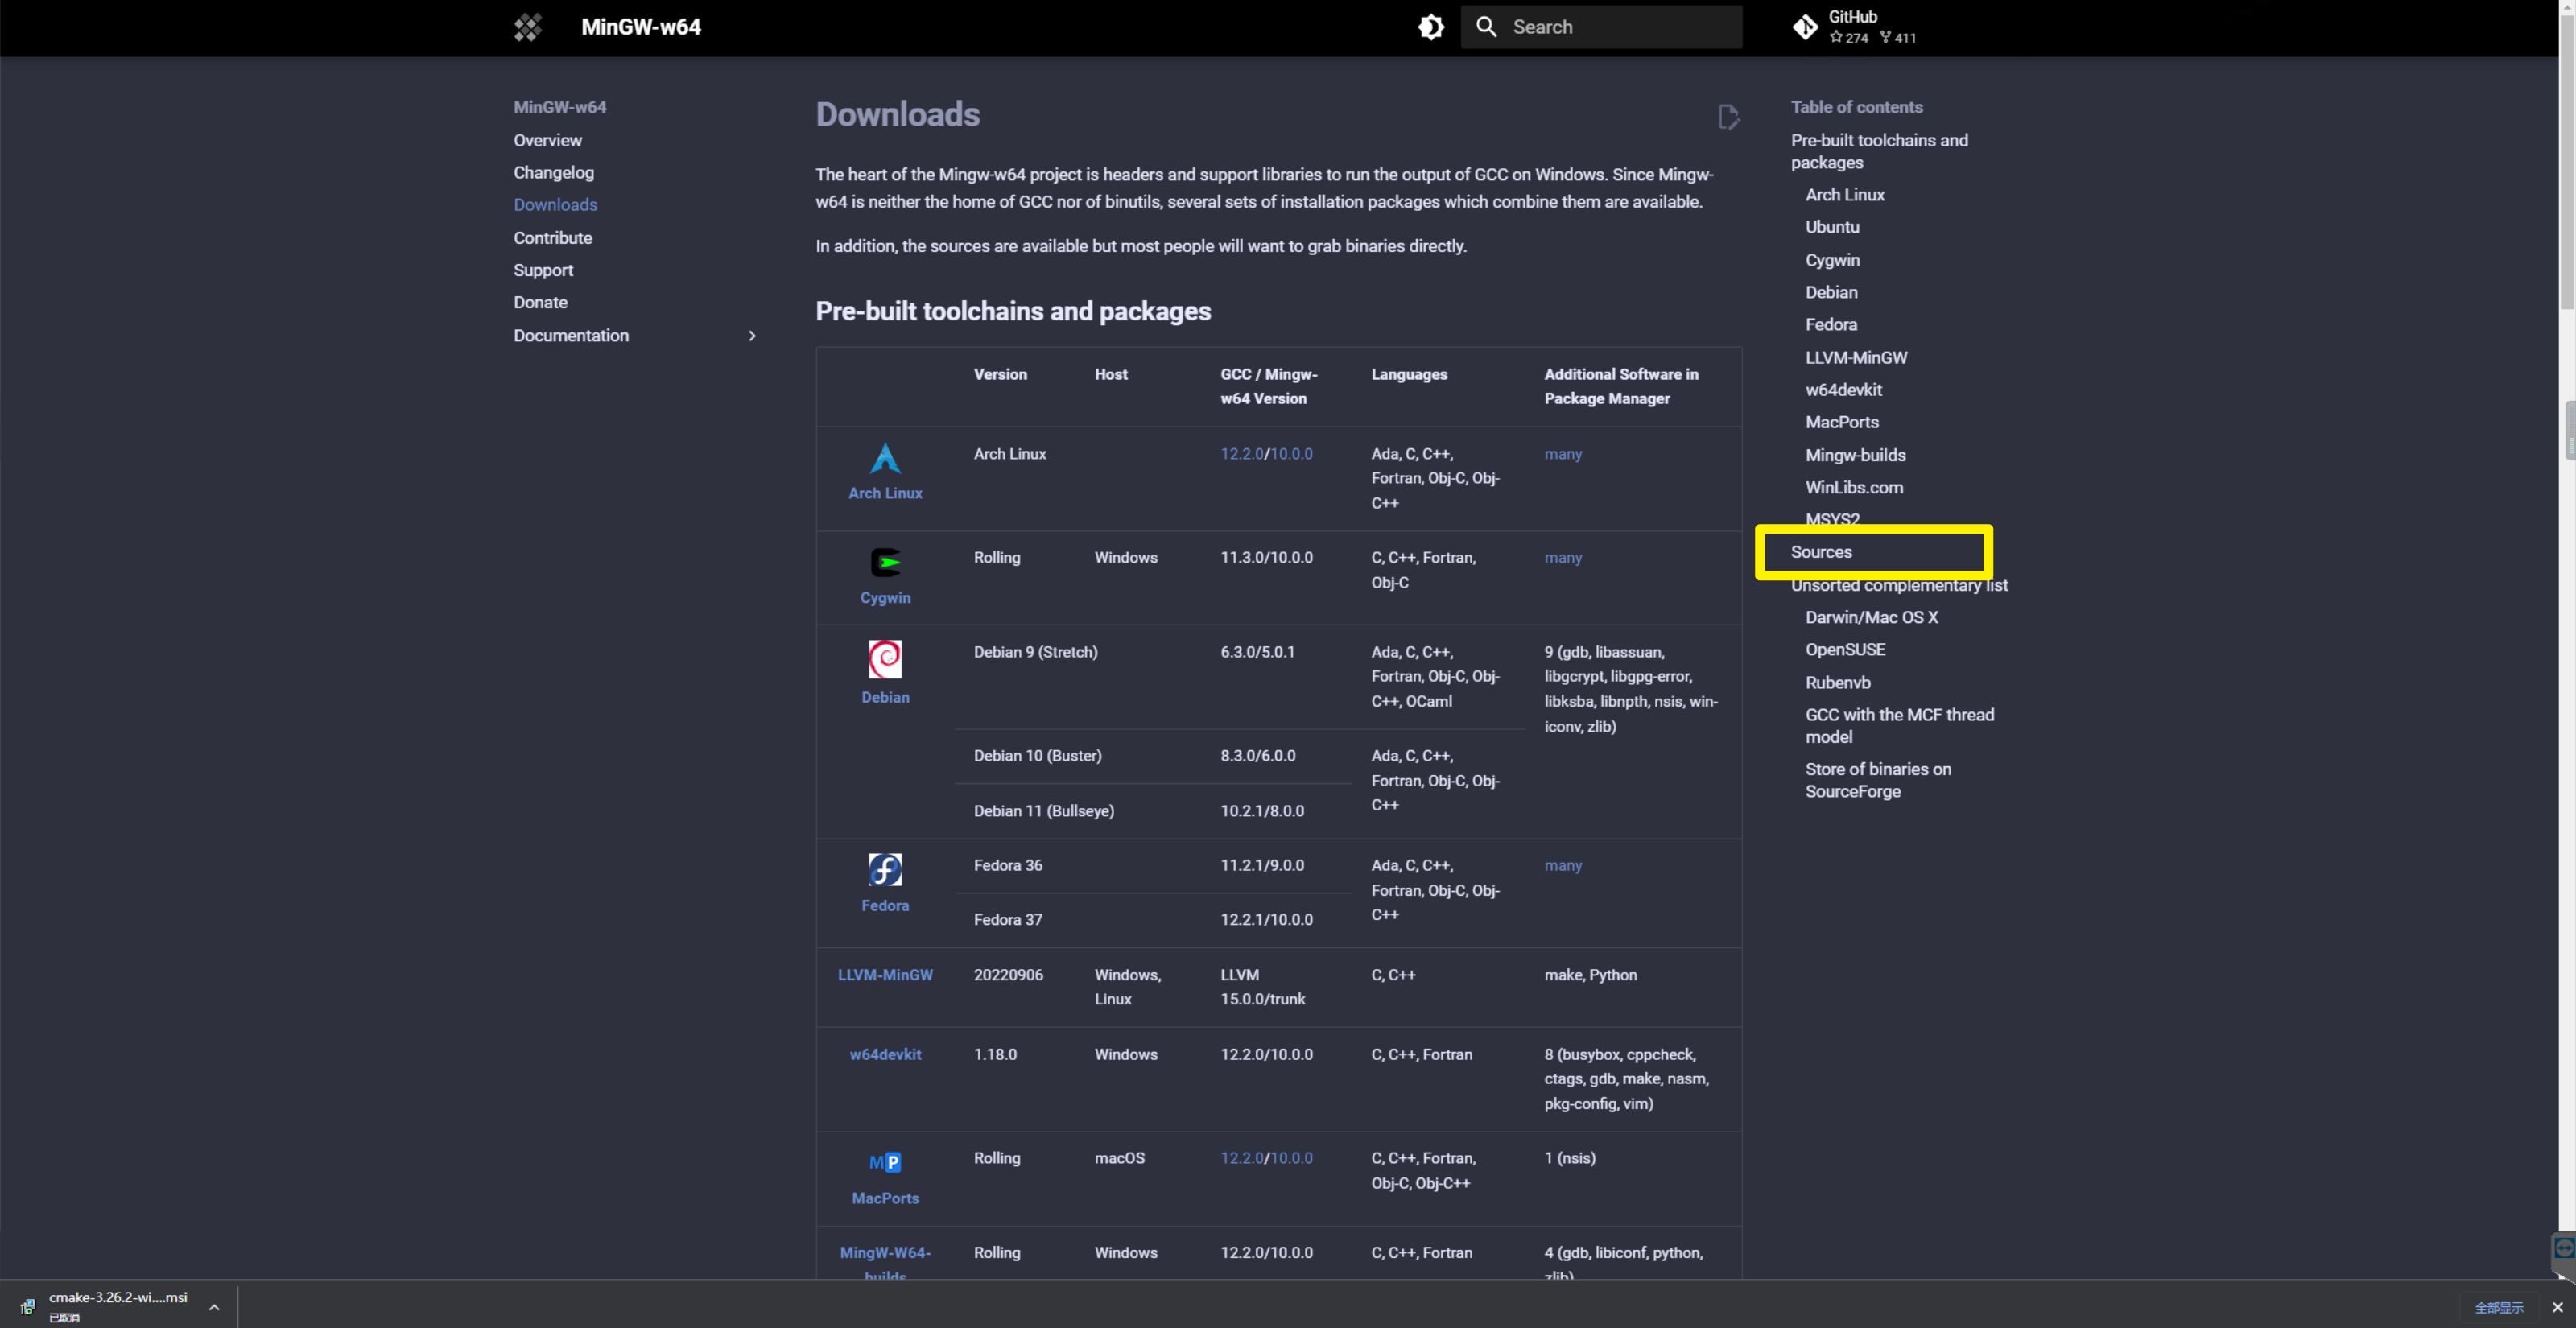Open the Contribute nav item
The height and width of the screenshot is (1328, 2576).
click(x=552, y=237)
